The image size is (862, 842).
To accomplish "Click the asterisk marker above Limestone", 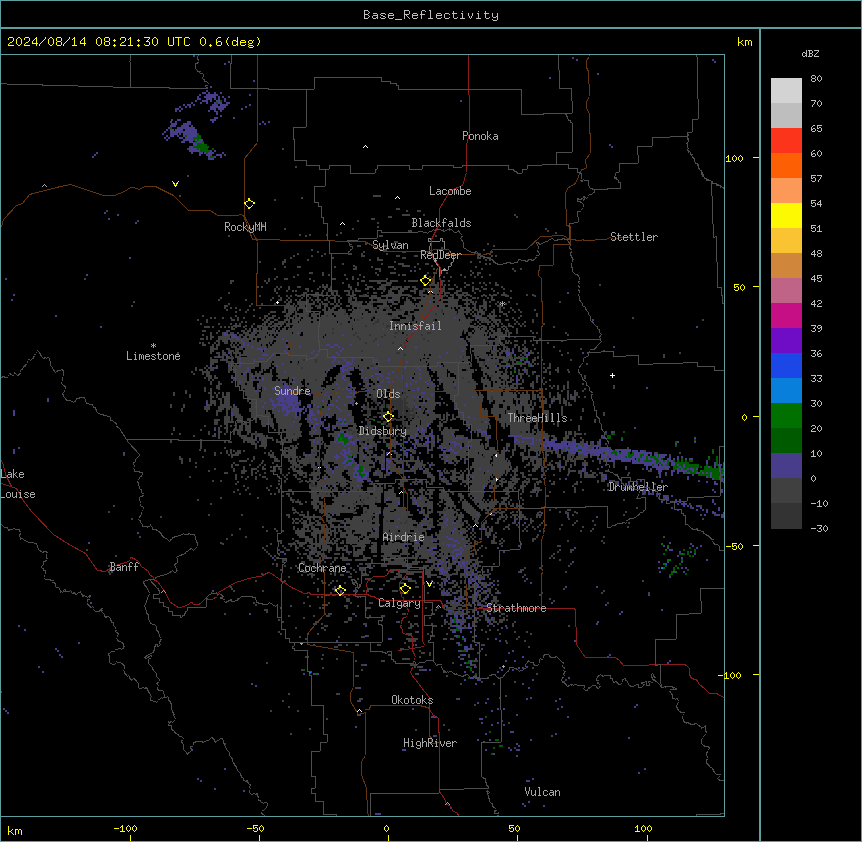I will [x=153, y=346].
